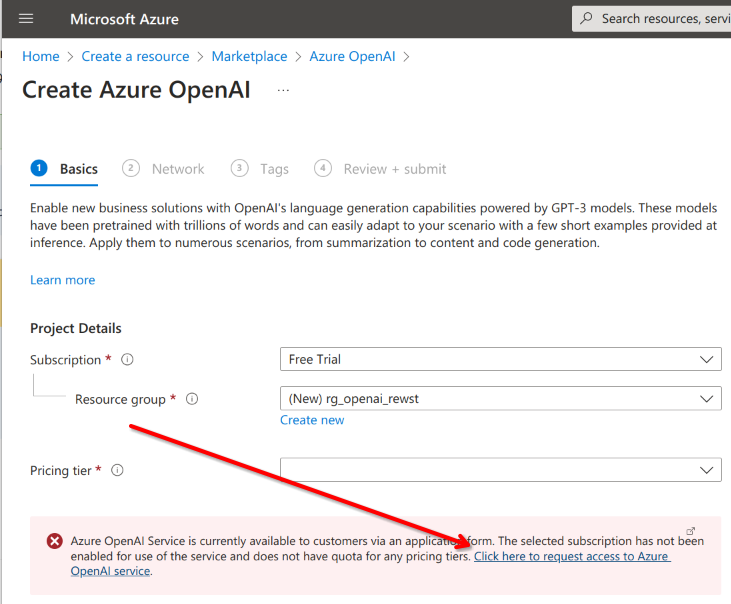The width and height of the screenshot is (731, 604).
Task: Open the Pricing tier dropdown
Action: pyautogui.click(x=500, y=470)
